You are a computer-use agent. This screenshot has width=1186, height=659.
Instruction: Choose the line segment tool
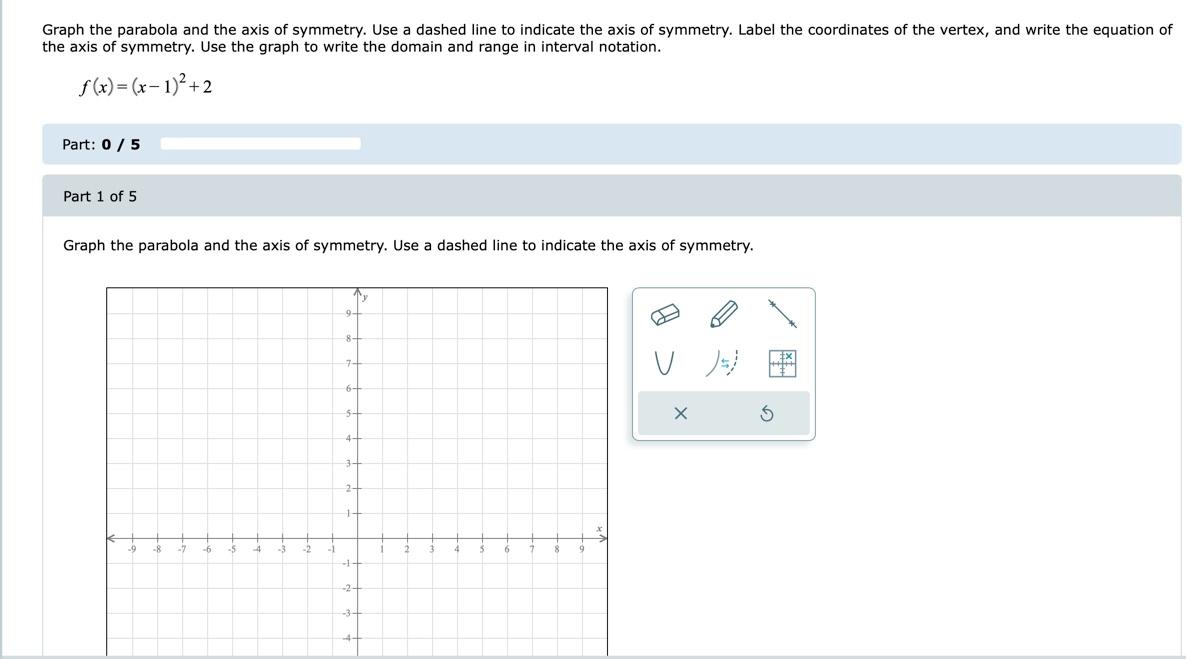tap(782, 313)
